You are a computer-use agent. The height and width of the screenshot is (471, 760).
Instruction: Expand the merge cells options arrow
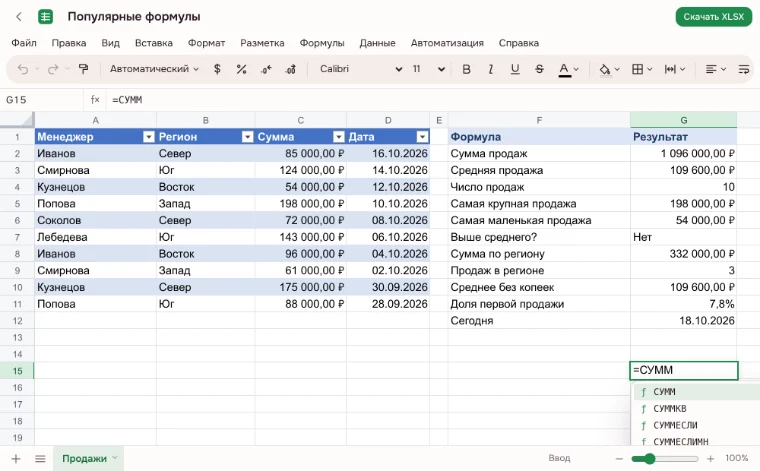tap(682, 69)
